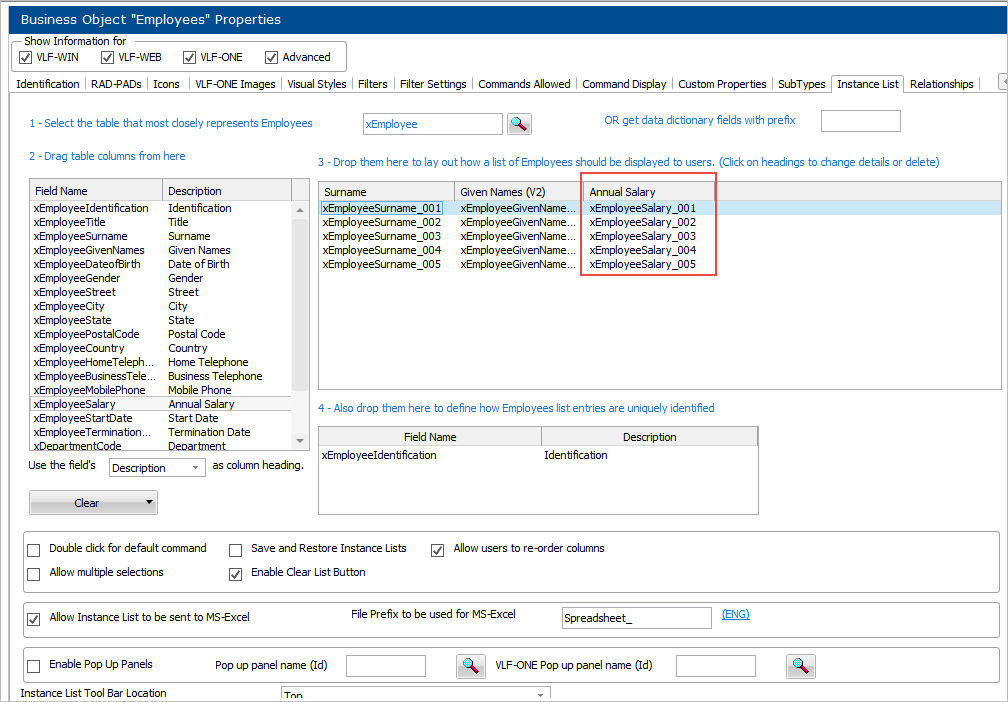Image resolution: width=1008 pixels, height=702 pixels.
Task: Click the ENG language link
Action: pyautogui.click(x=735, y=615)
